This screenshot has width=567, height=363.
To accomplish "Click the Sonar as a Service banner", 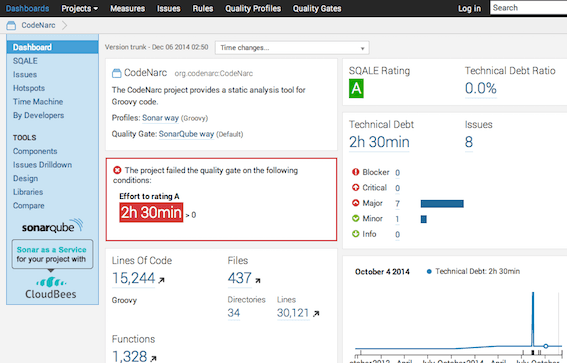I will (52, 254).
